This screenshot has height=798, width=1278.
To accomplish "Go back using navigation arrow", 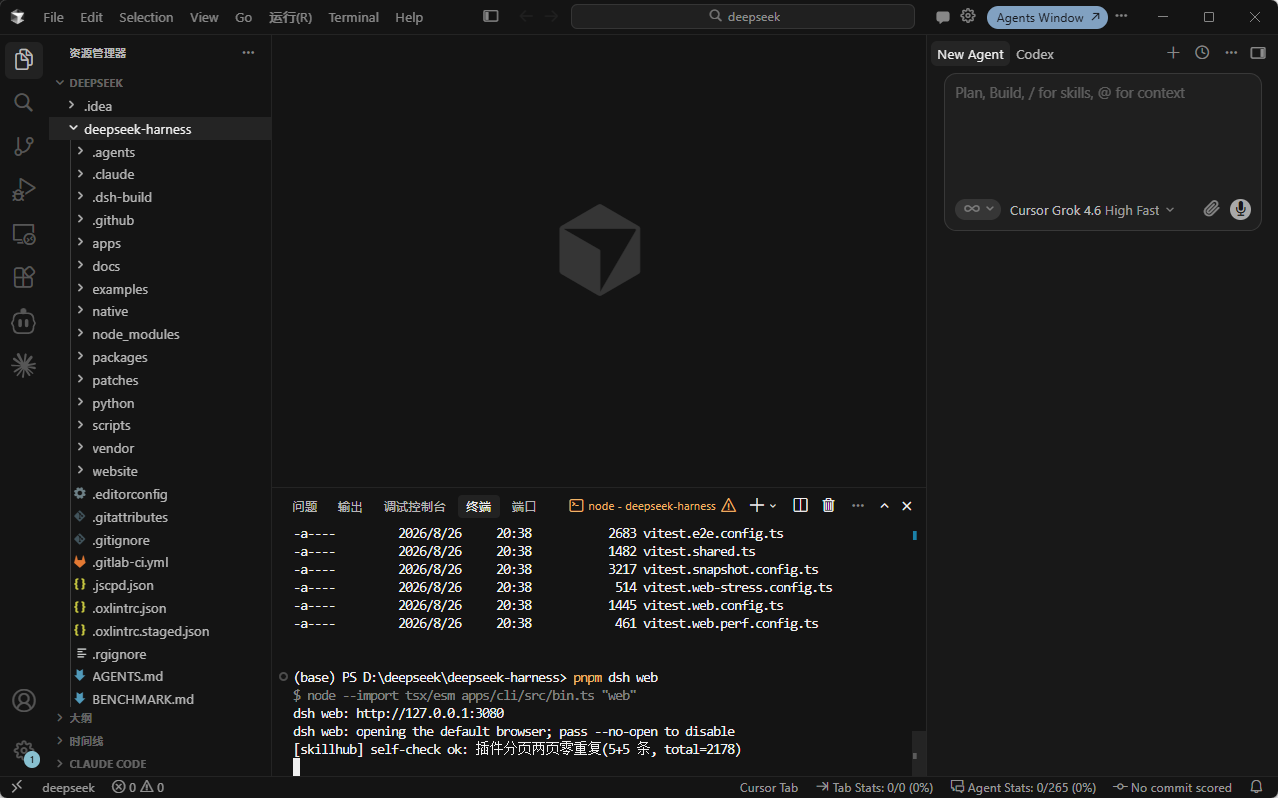I will (526, 17).
